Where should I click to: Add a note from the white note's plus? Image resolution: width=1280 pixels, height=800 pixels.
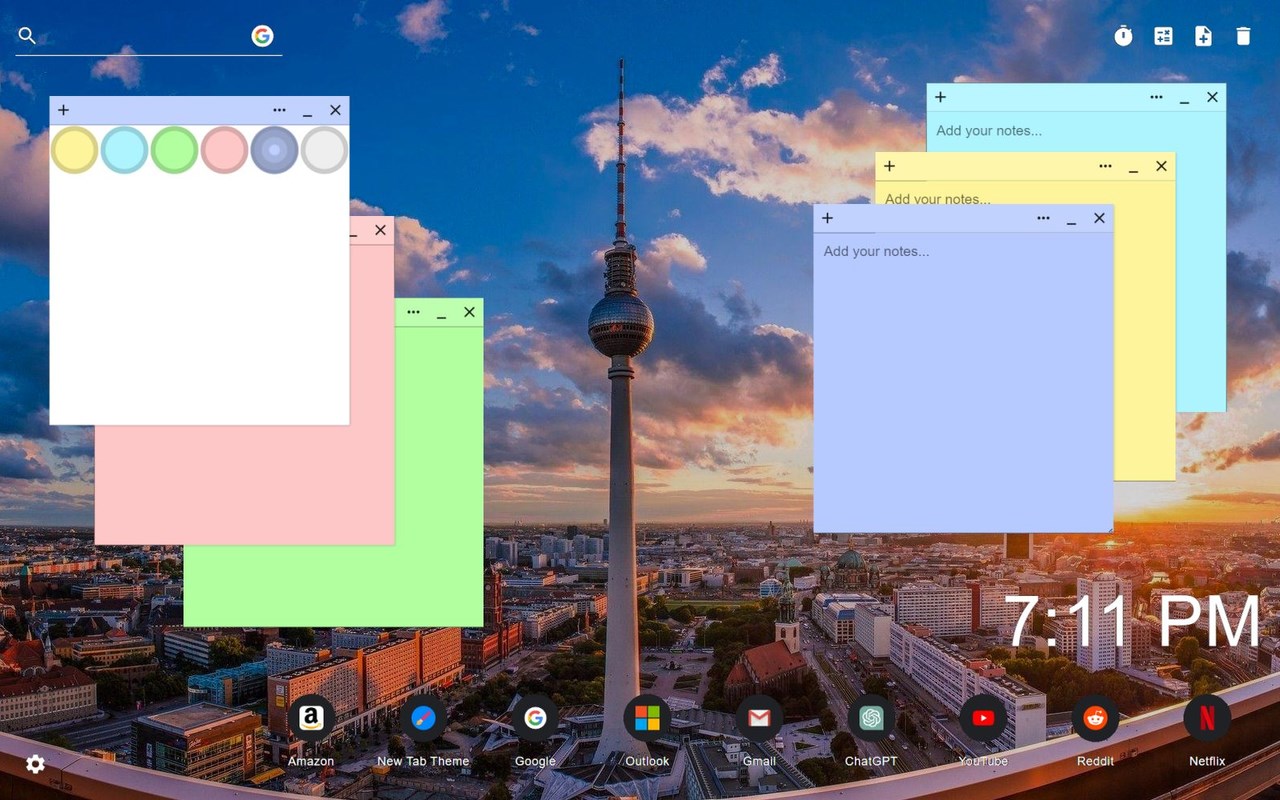coord(64,110)
